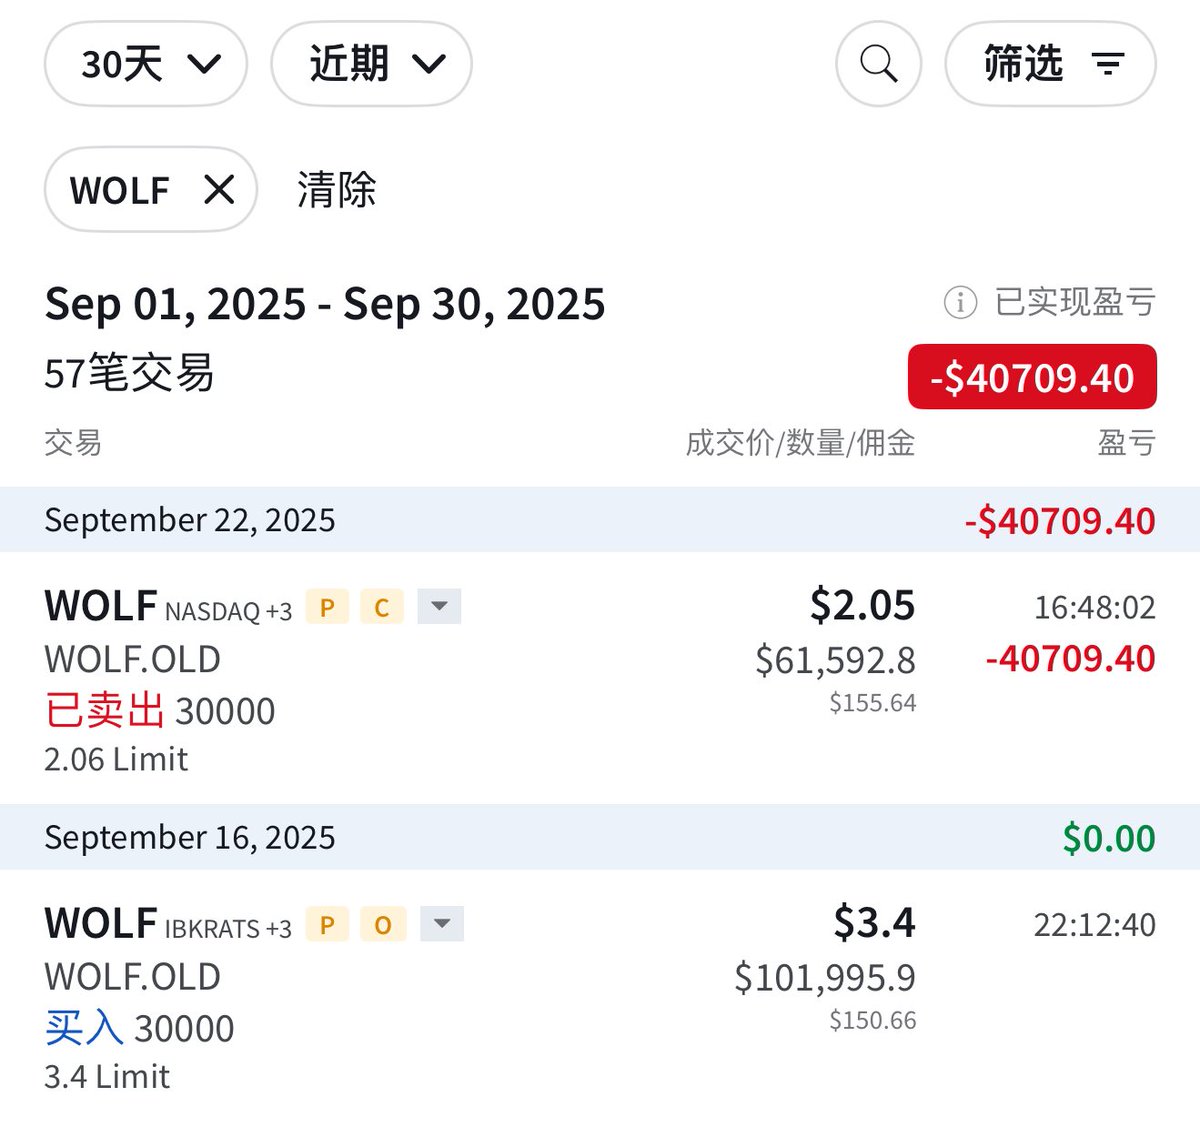Click the 已实现盈亏 label
The image size is (1200, 1127).
click(x=1075, y=302)
